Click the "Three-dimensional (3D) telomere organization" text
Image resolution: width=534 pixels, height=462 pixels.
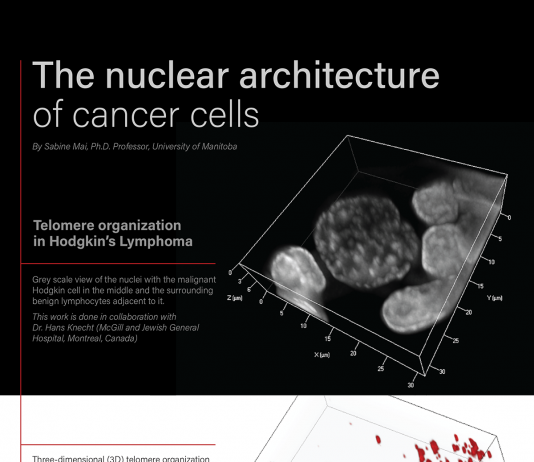[x=121, y=459]
